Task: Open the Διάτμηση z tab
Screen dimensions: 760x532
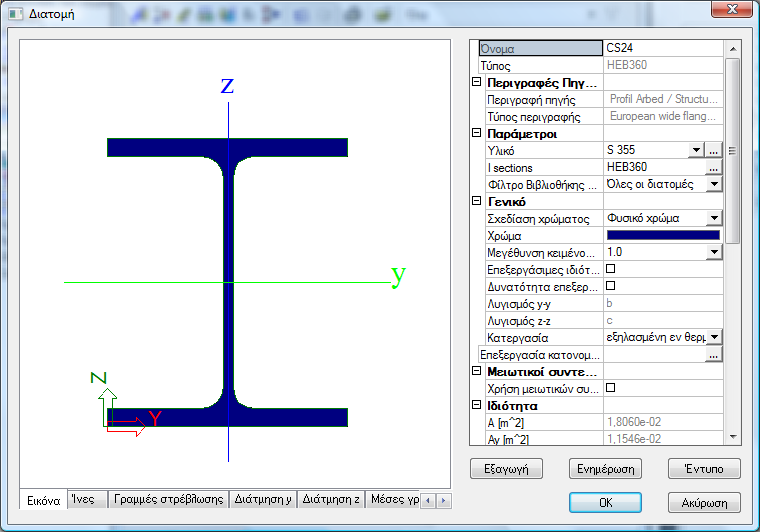Action: [331, 499]
